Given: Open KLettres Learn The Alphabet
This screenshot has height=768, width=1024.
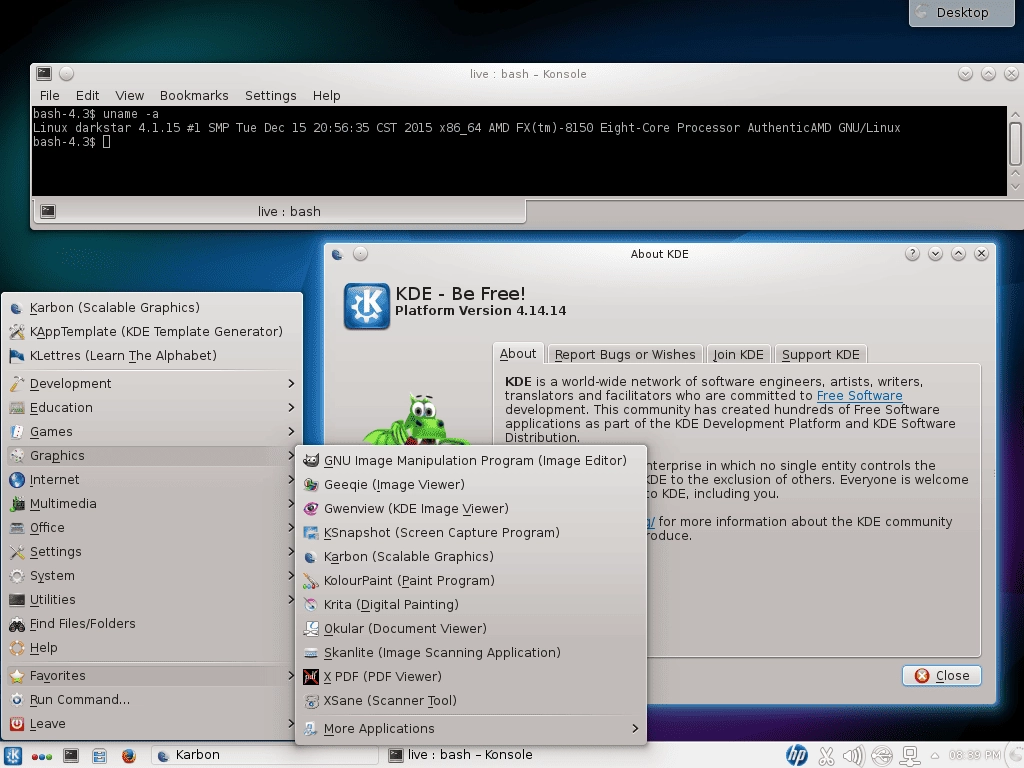Looking at the screenshot, I should coord(152,356).
